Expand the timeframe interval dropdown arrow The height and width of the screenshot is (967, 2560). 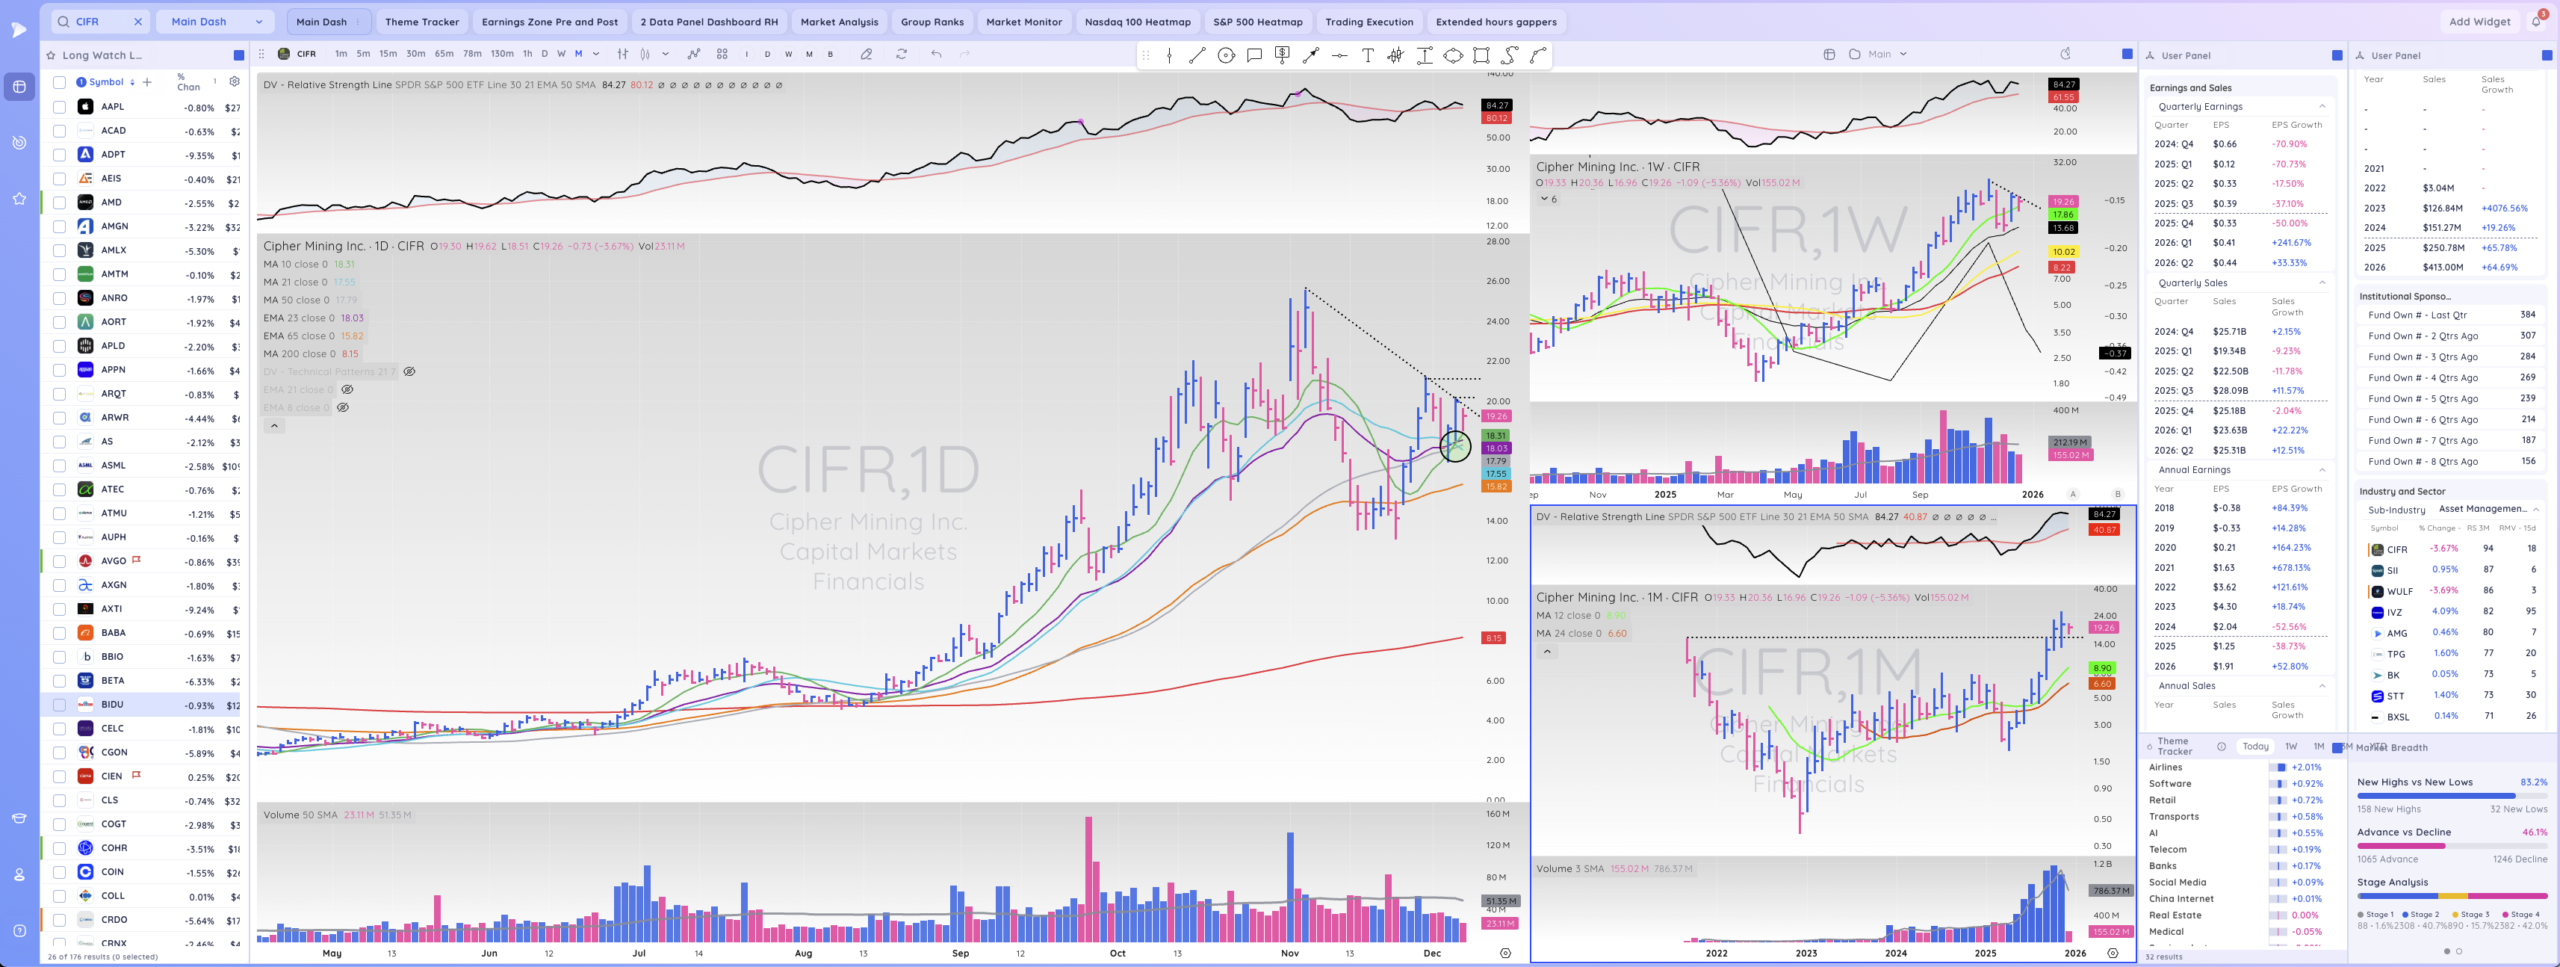coord(596,54)
